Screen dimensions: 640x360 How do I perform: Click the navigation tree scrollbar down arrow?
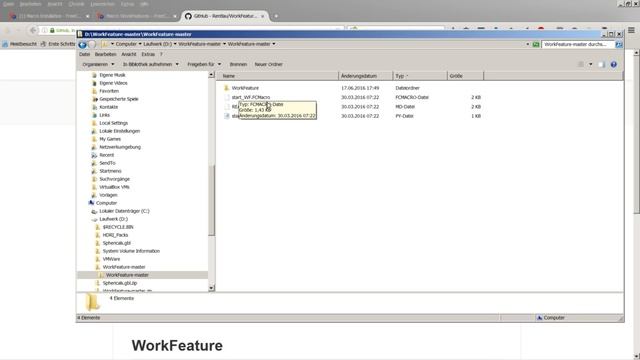click(x=211, y=288)
